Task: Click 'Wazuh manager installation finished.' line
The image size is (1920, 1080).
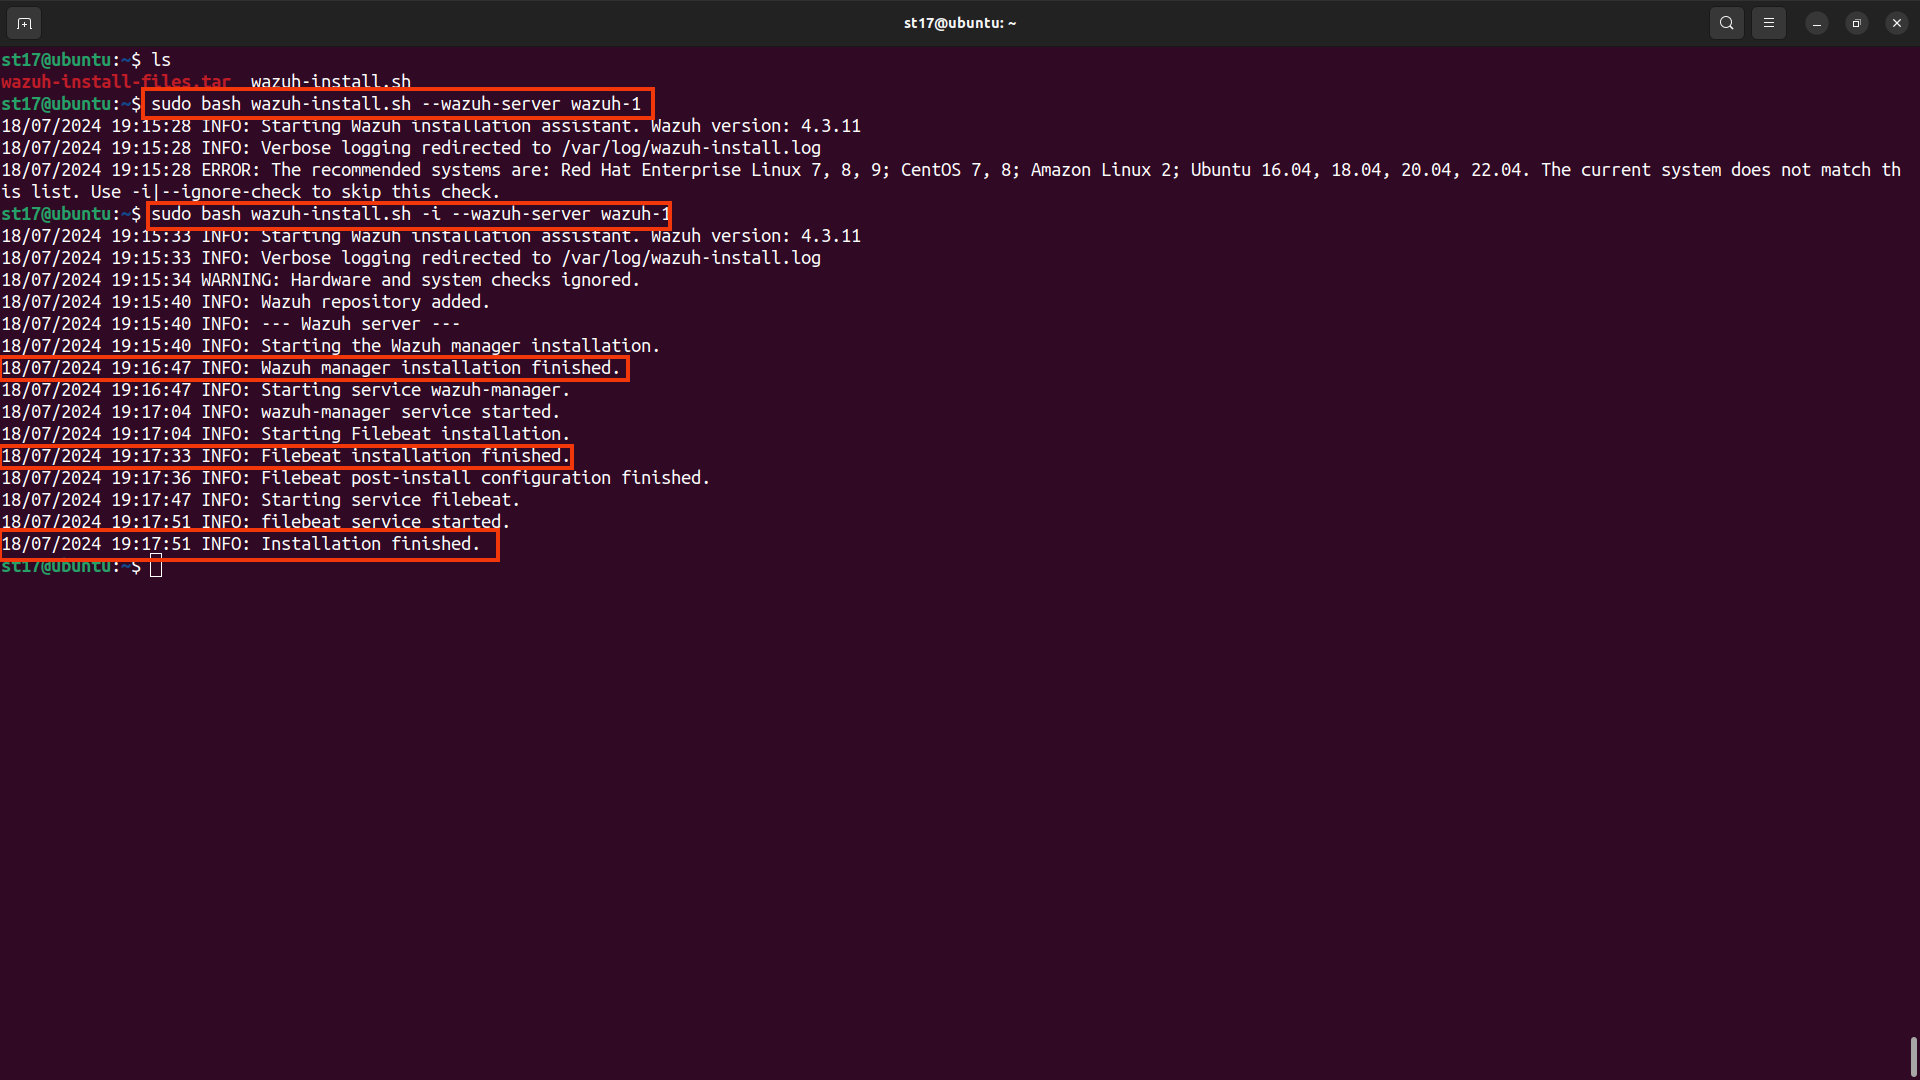Action: pos(311,368)
